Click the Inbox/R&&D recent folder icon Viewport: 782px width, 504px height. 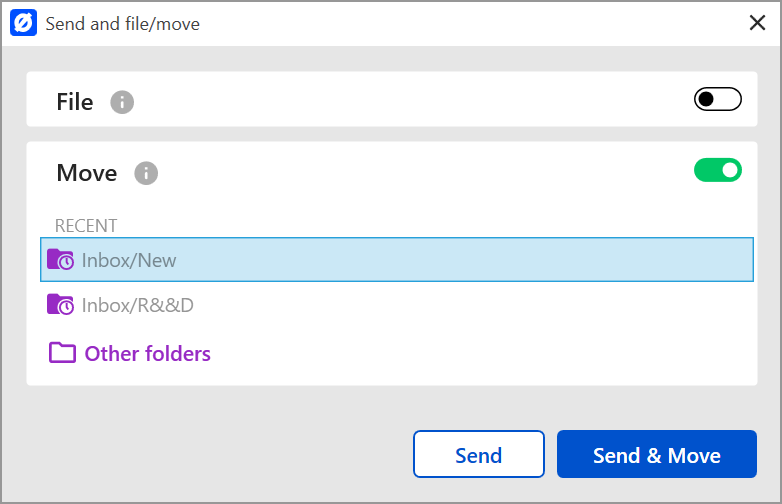(60, 305)
